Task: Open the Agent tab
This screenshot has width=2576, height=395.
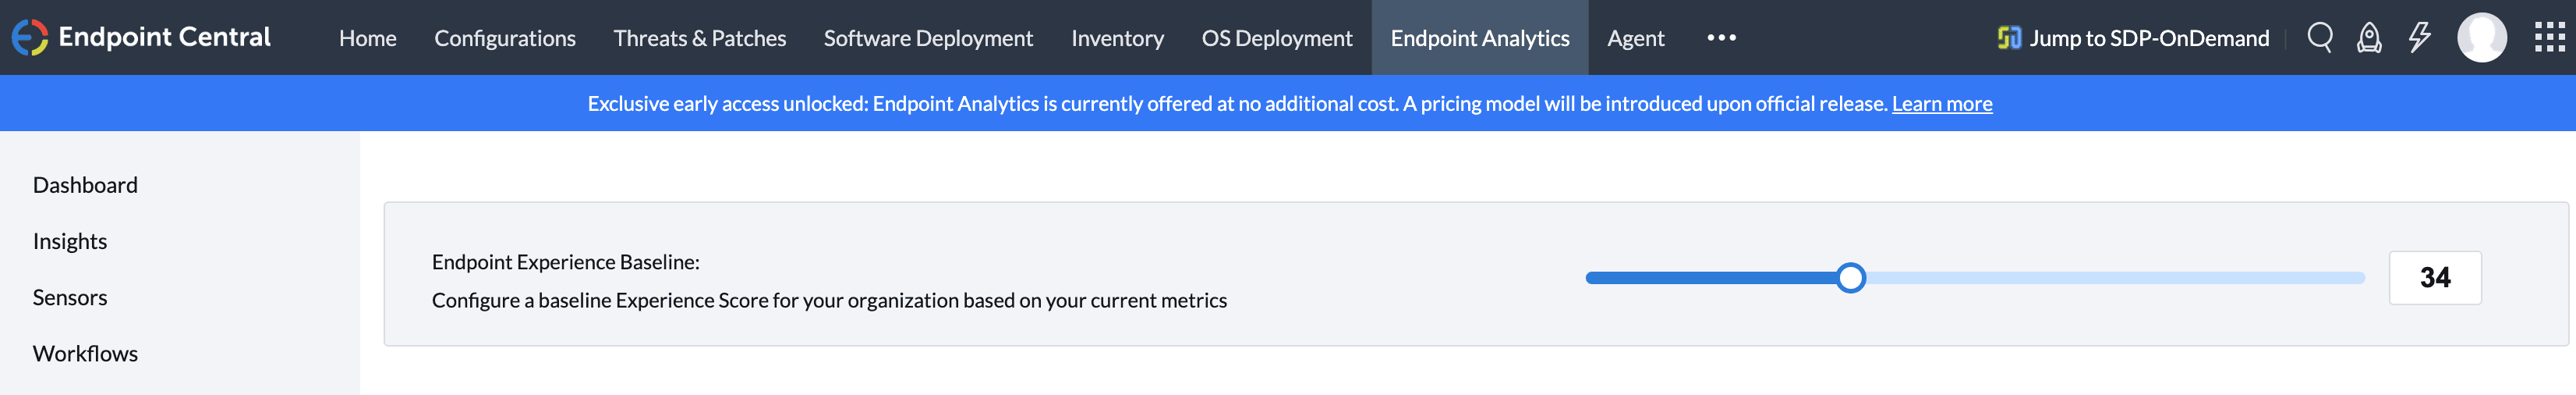Action: (x=1635, y=38)
